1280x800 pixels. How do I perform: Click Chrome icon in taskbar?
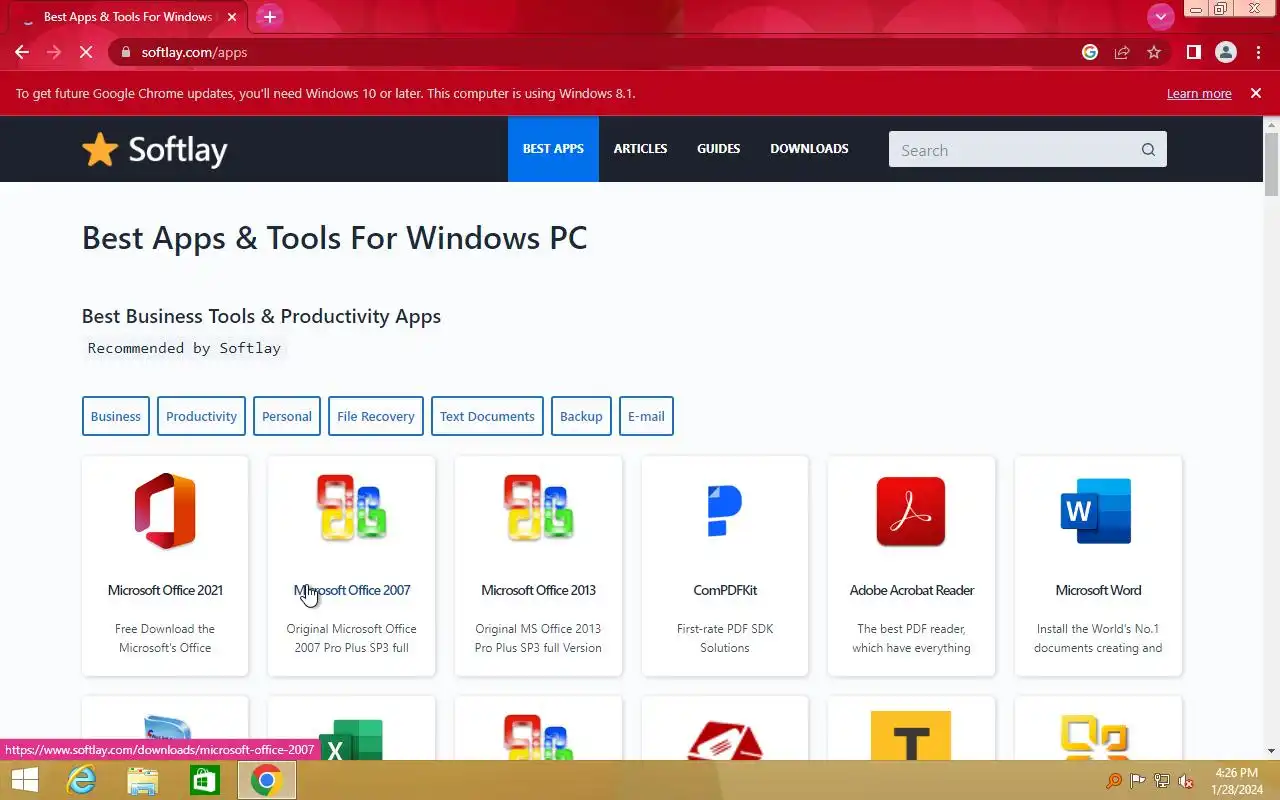[x=266, y=780]
